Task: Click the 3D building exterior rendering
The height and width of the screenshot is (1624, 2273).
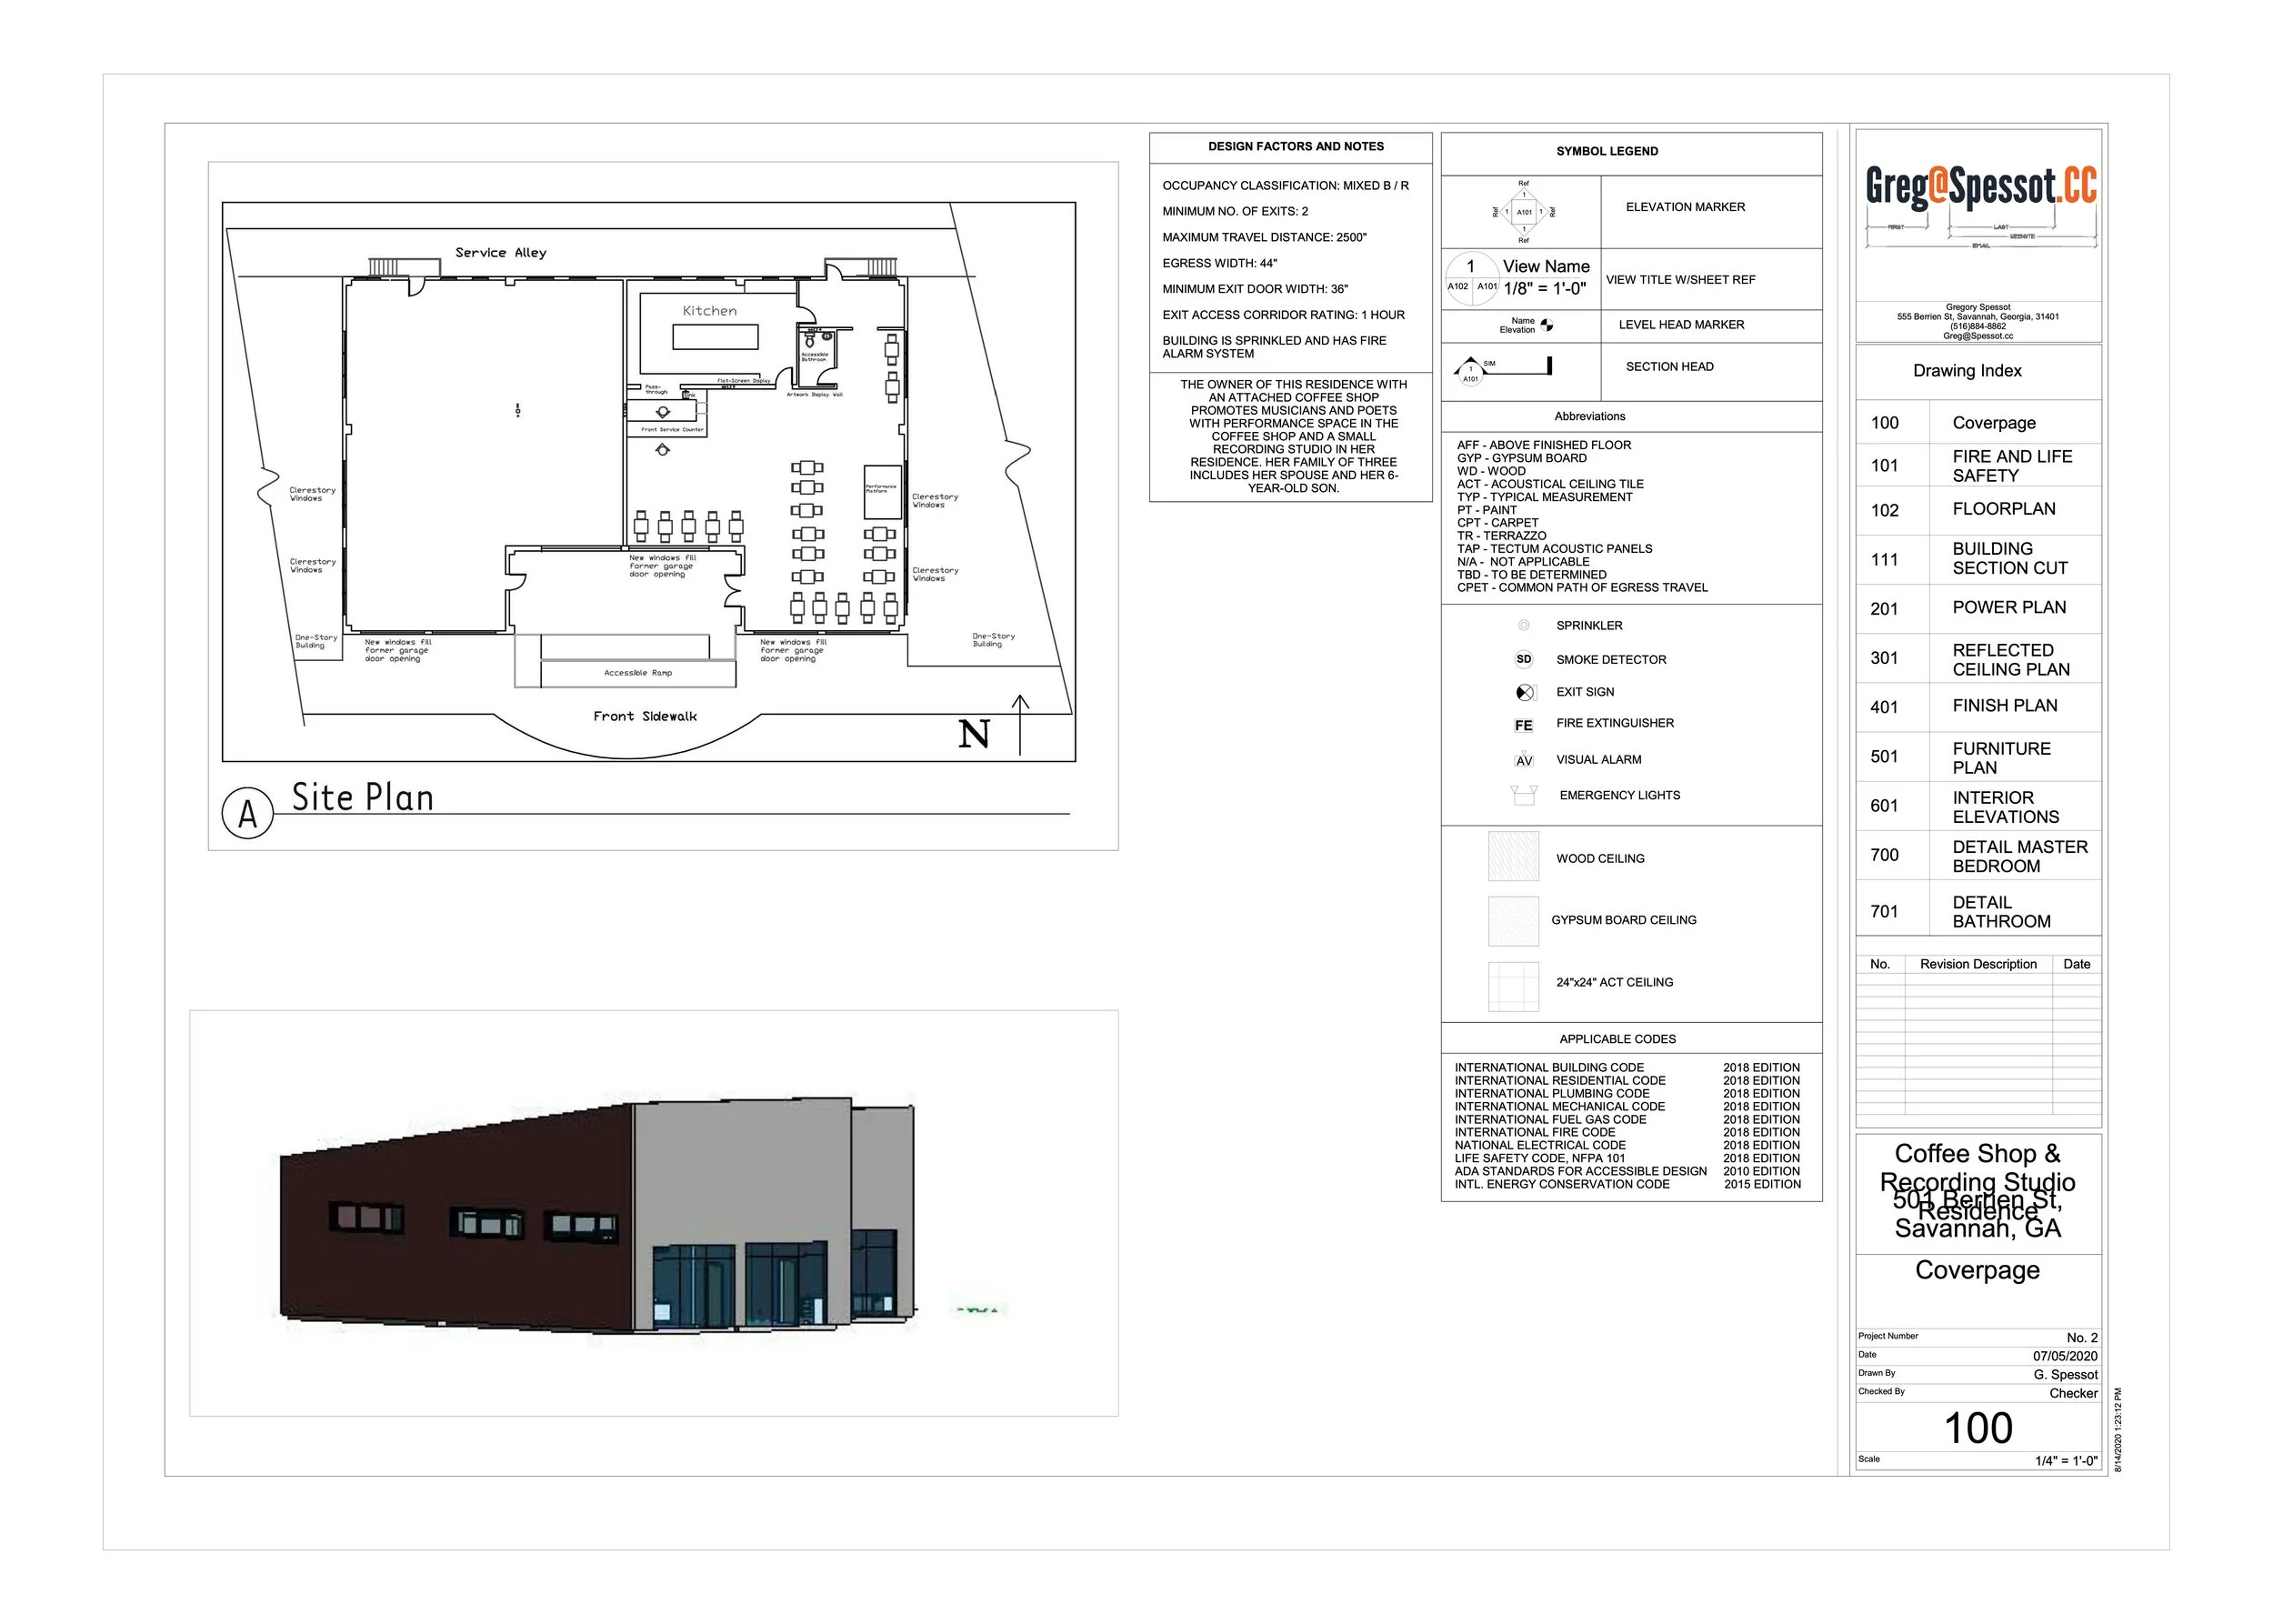Action: [x=600, y=1215]
